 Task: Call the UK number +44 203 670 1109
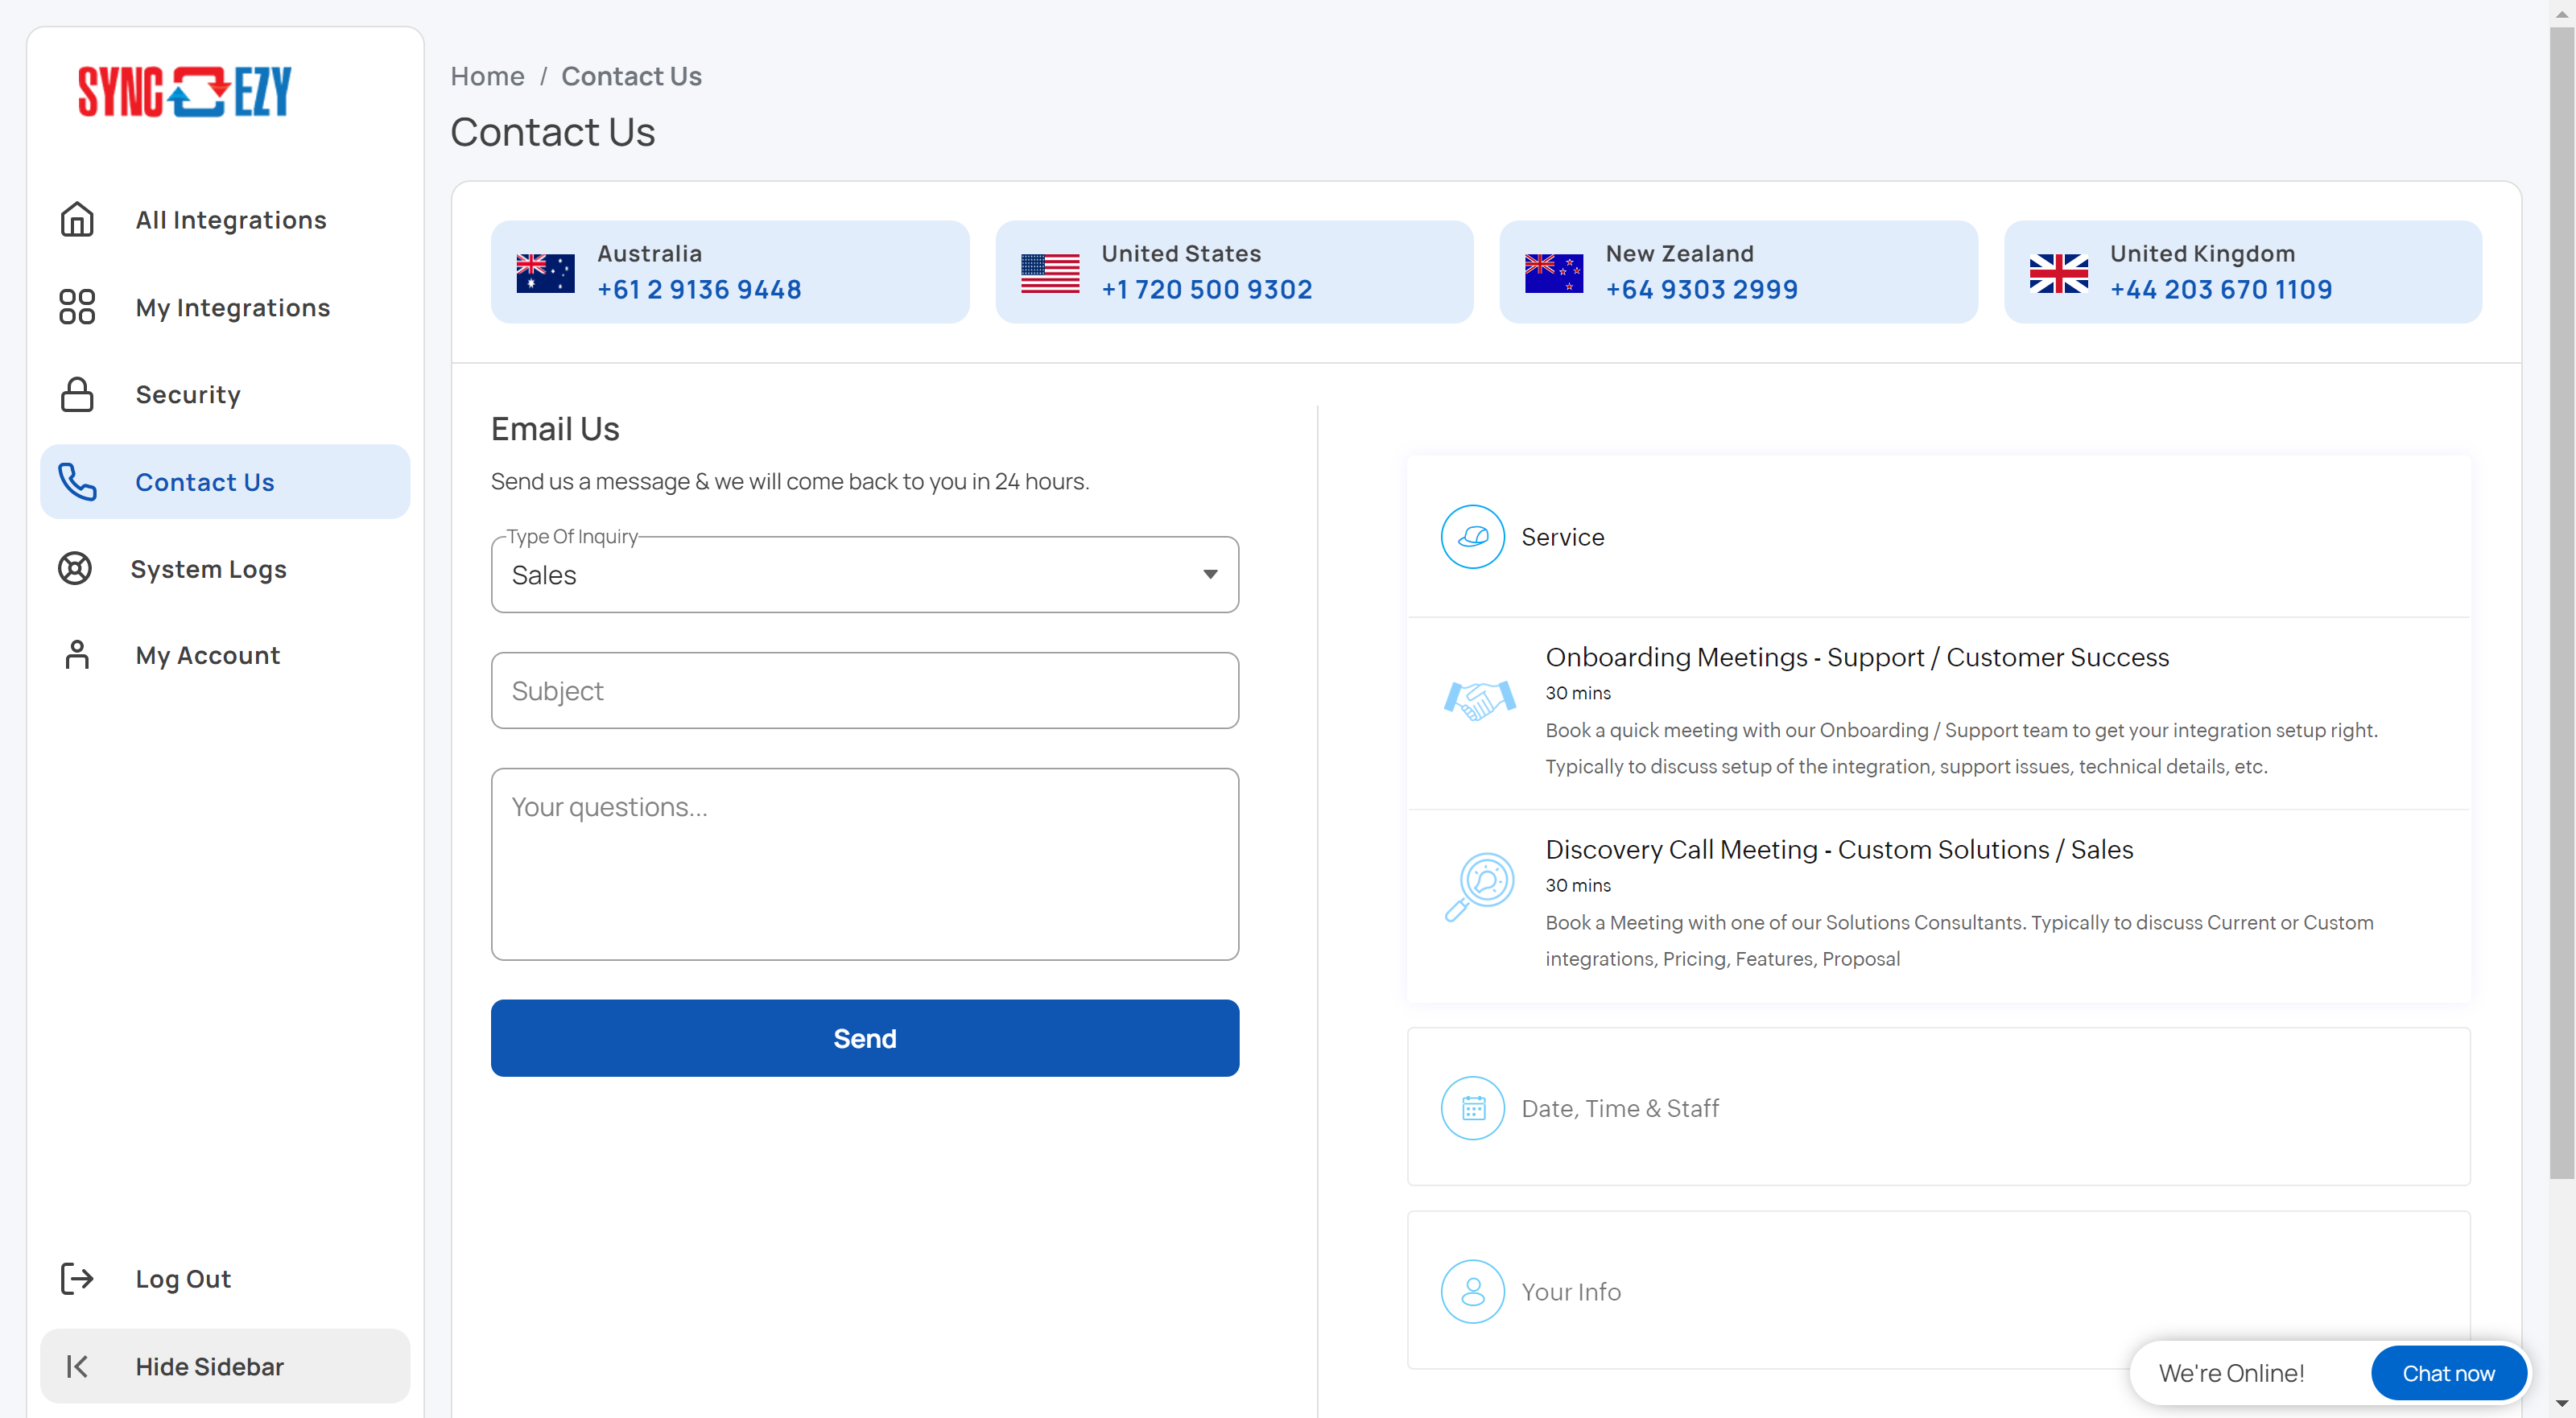[2221, 290]
